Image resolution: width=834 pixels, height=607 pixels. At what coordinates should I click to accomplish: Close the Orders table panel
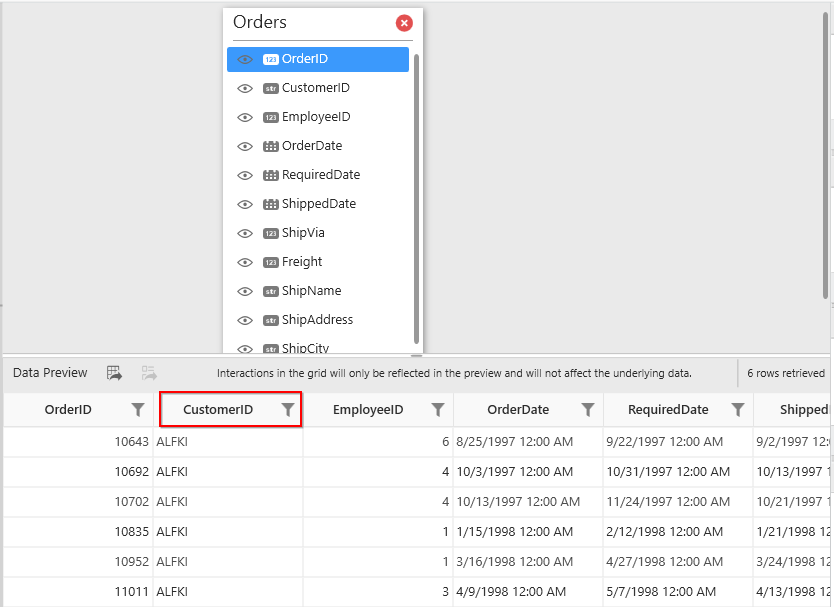pos(404,23)
